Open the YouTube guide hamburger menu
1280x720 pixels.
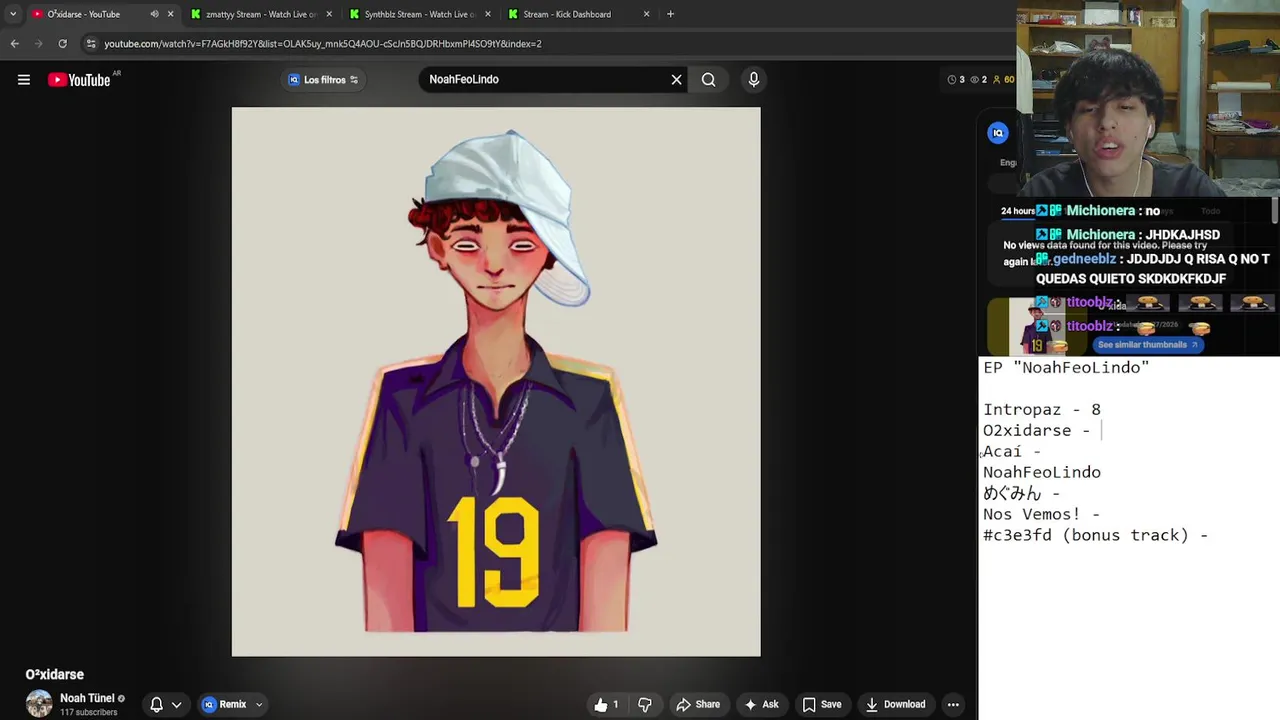(24, 80)
